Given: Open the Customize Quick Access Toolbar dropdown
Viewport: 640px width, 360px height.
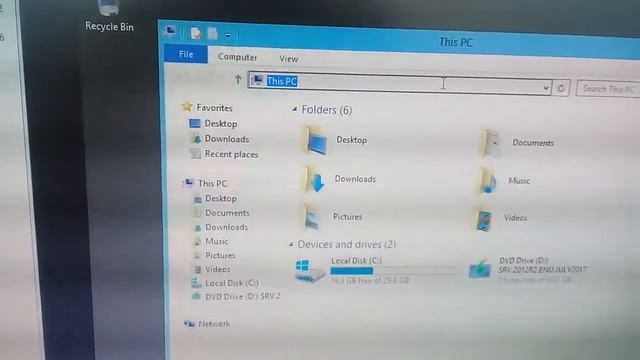Looking at the screenshot, I should click(227, 36).
